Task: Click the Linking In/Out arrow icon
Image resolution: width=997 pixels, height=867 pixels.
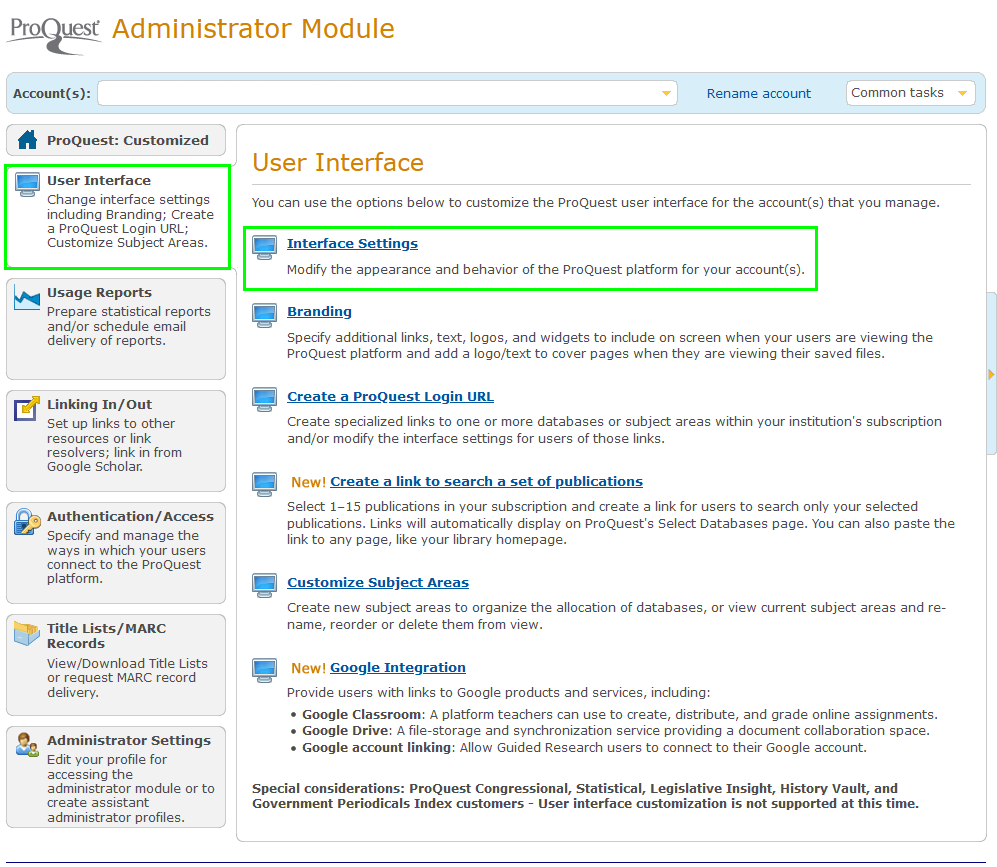Action: (27, 408)
